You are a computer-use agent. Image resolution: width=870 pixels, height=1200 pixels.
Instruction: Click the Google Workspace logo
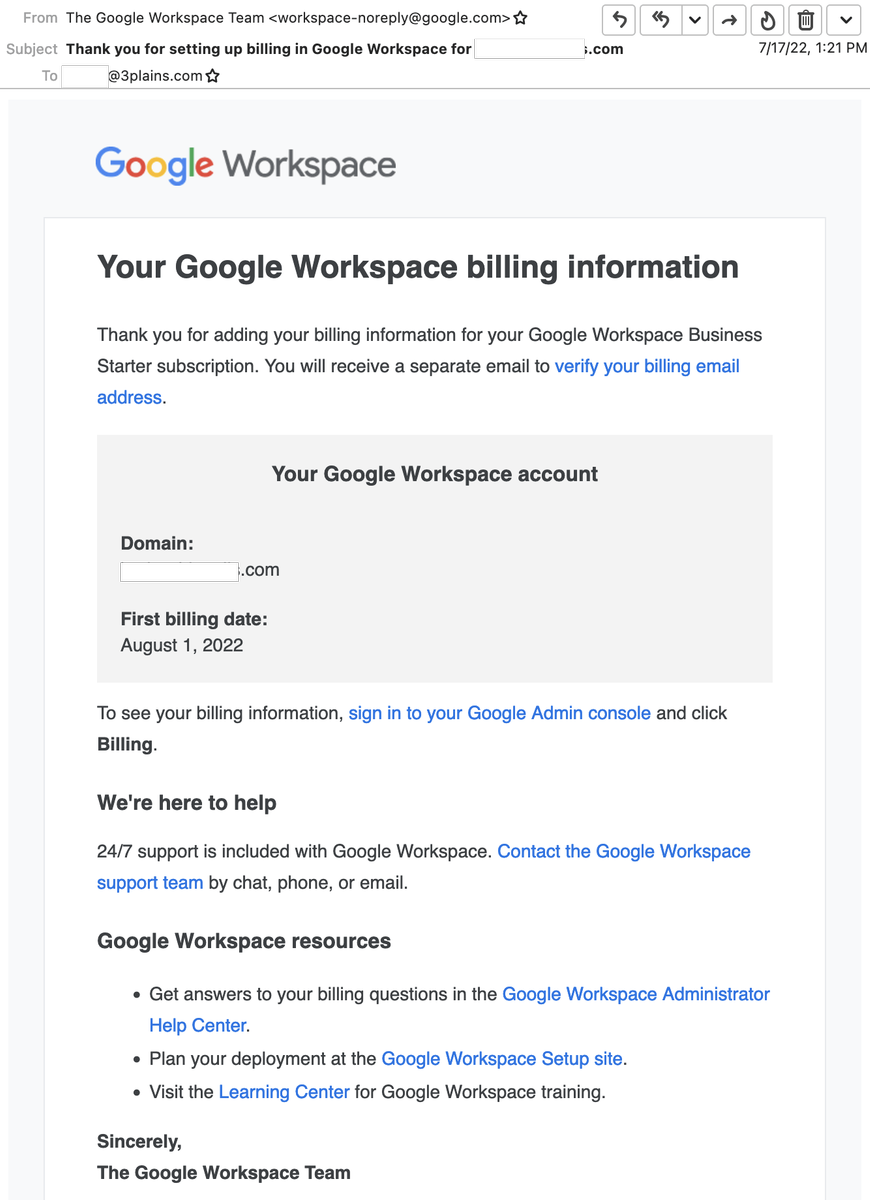tap(245, 165)
